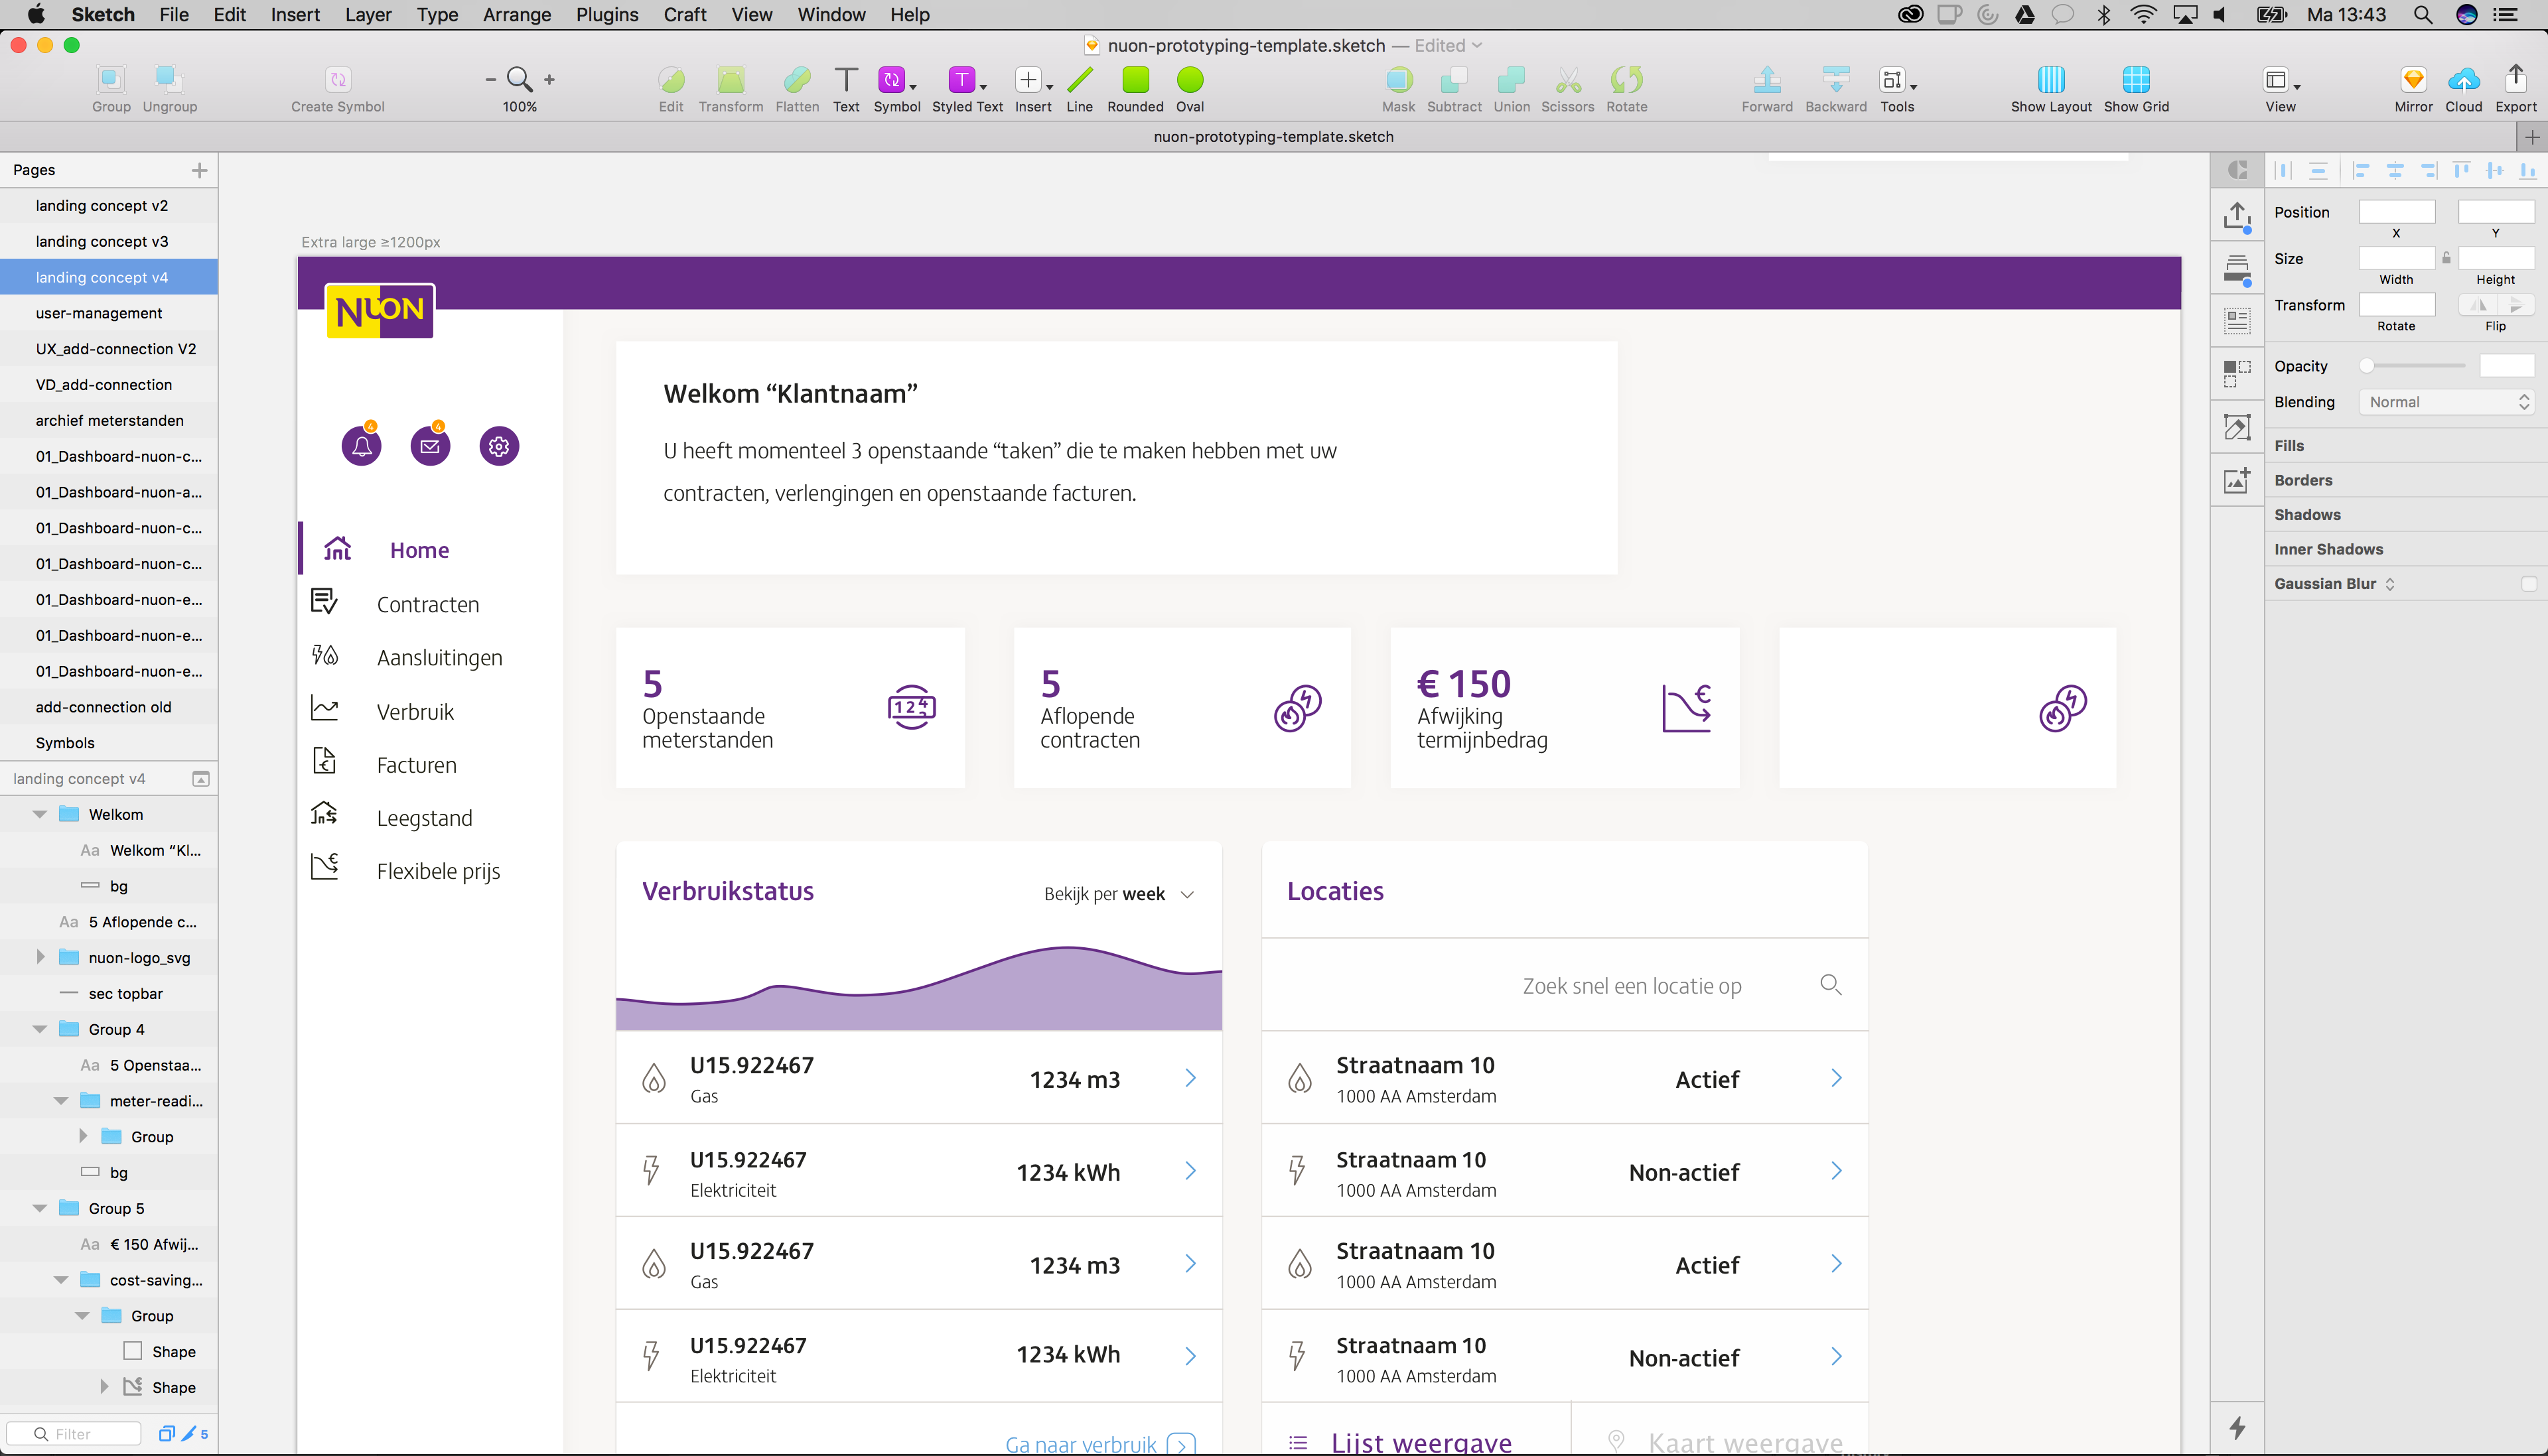The image size is (2548, 1456).
Task: Collapse the pages list toggle
Action: (x=200, y=779)
